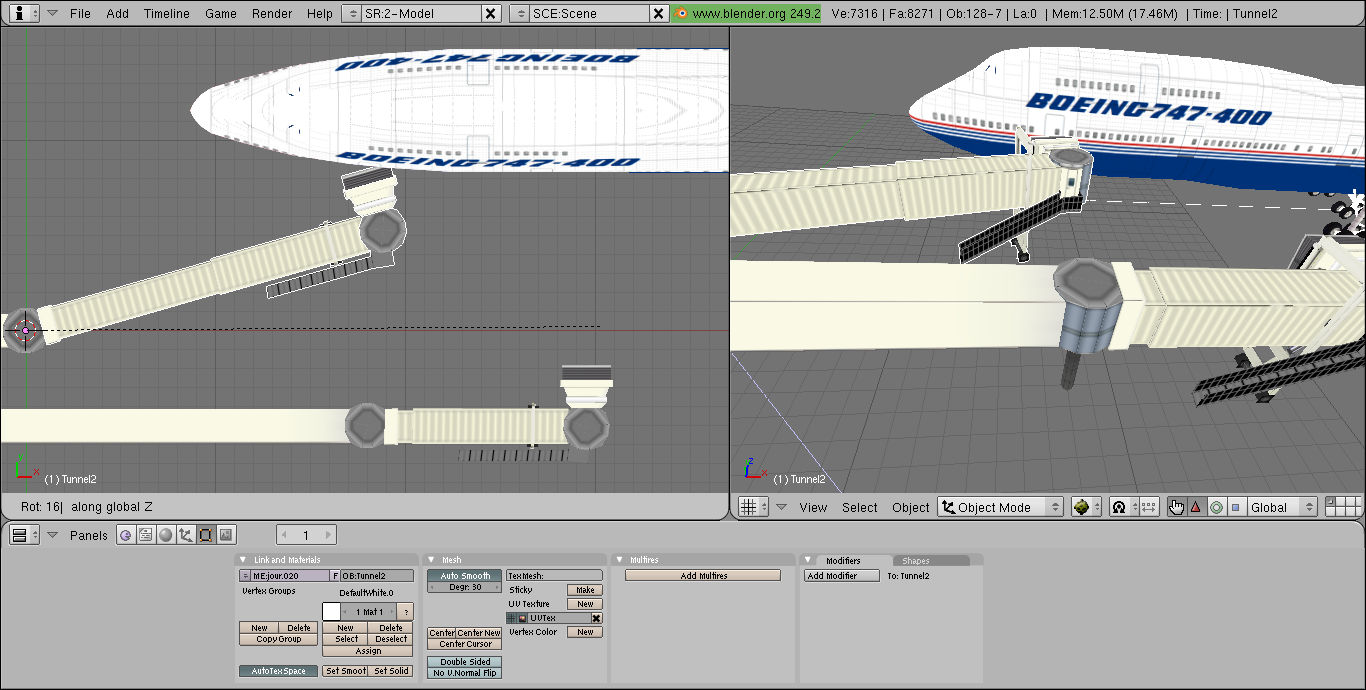Screen dimensions: 1366x690
Task: Open the ME:jour.020 mesh browse arrows
Action: (x=245, y=576)
